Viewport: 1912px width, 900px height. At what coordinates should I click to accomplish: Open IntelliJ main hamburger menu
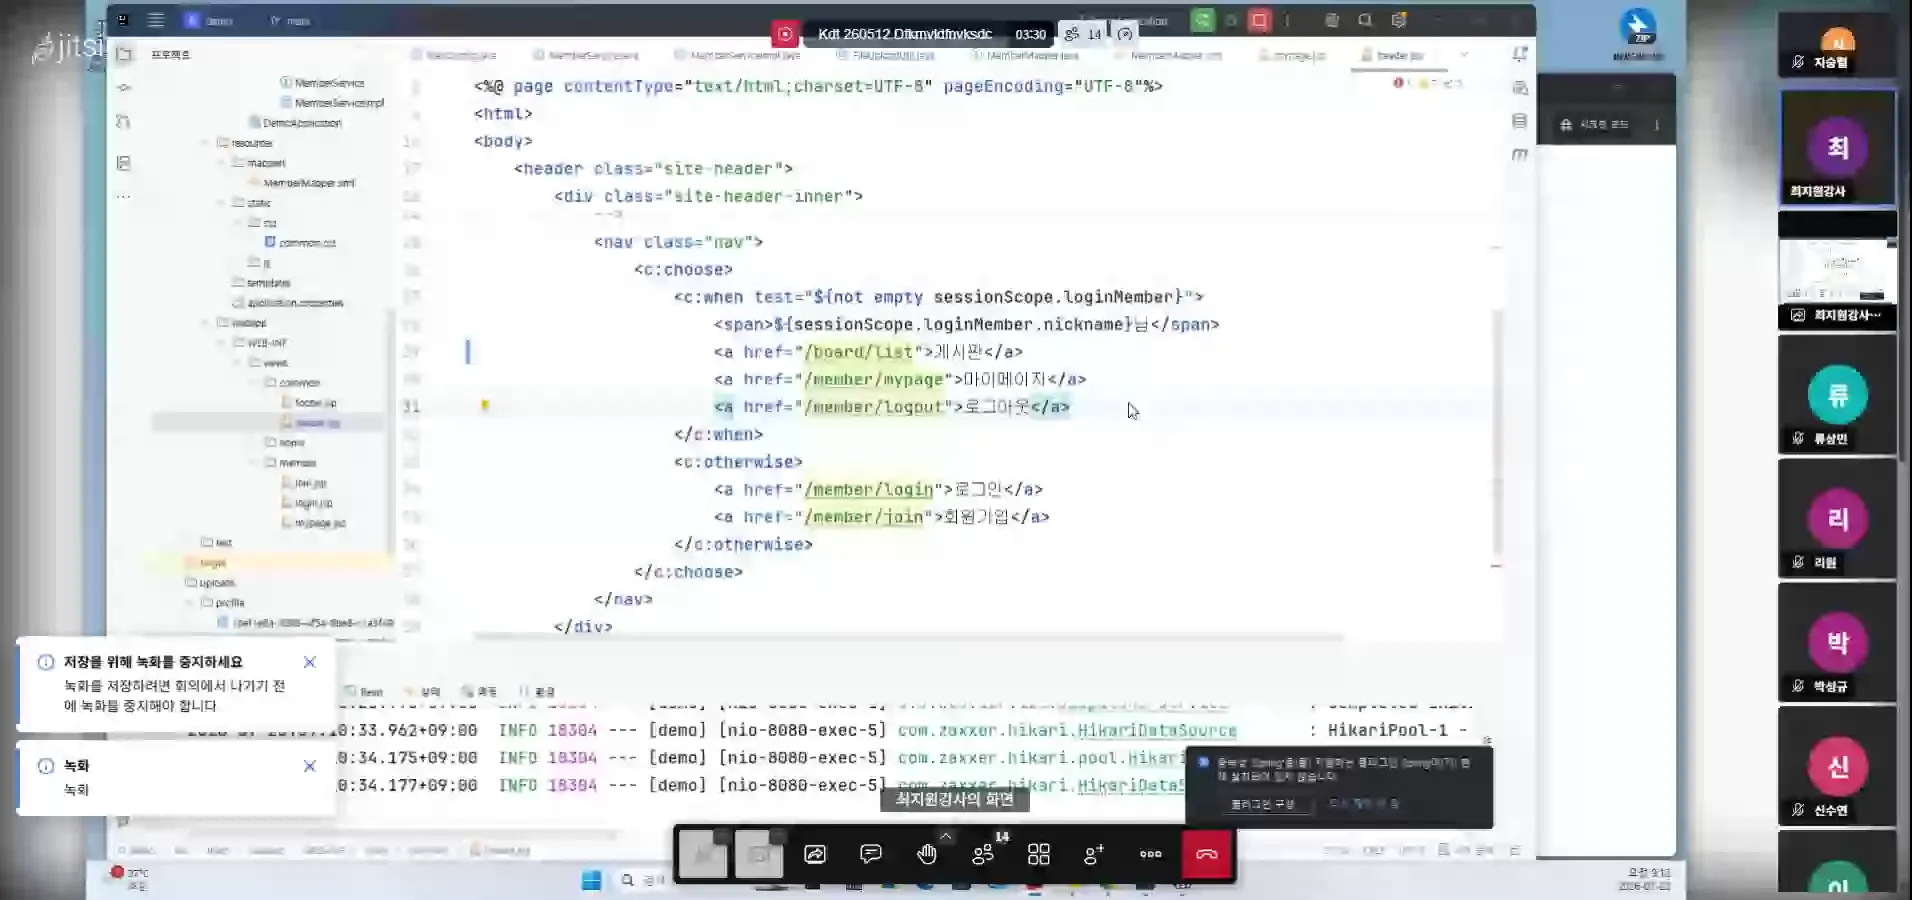pos(156,20)
